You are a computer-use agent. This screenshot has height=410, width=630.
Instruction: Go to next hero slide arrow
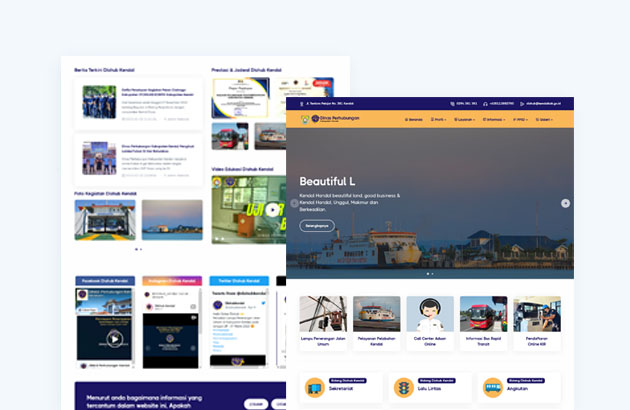tap(565, 203)
